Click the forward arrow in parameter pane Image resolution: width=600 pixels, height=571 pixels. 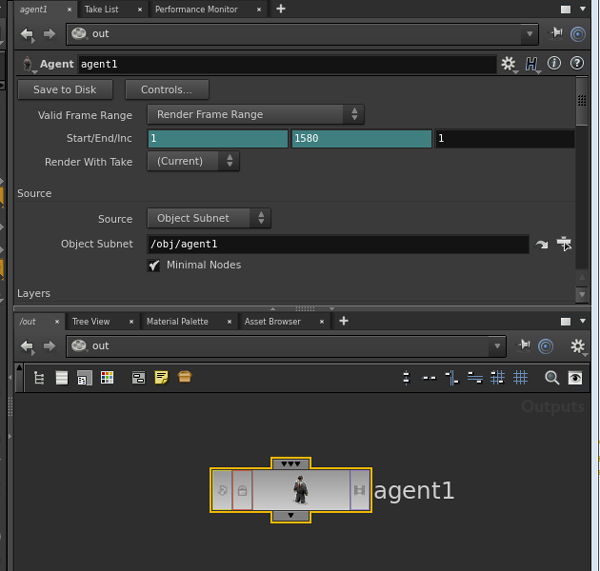[49, 34]
